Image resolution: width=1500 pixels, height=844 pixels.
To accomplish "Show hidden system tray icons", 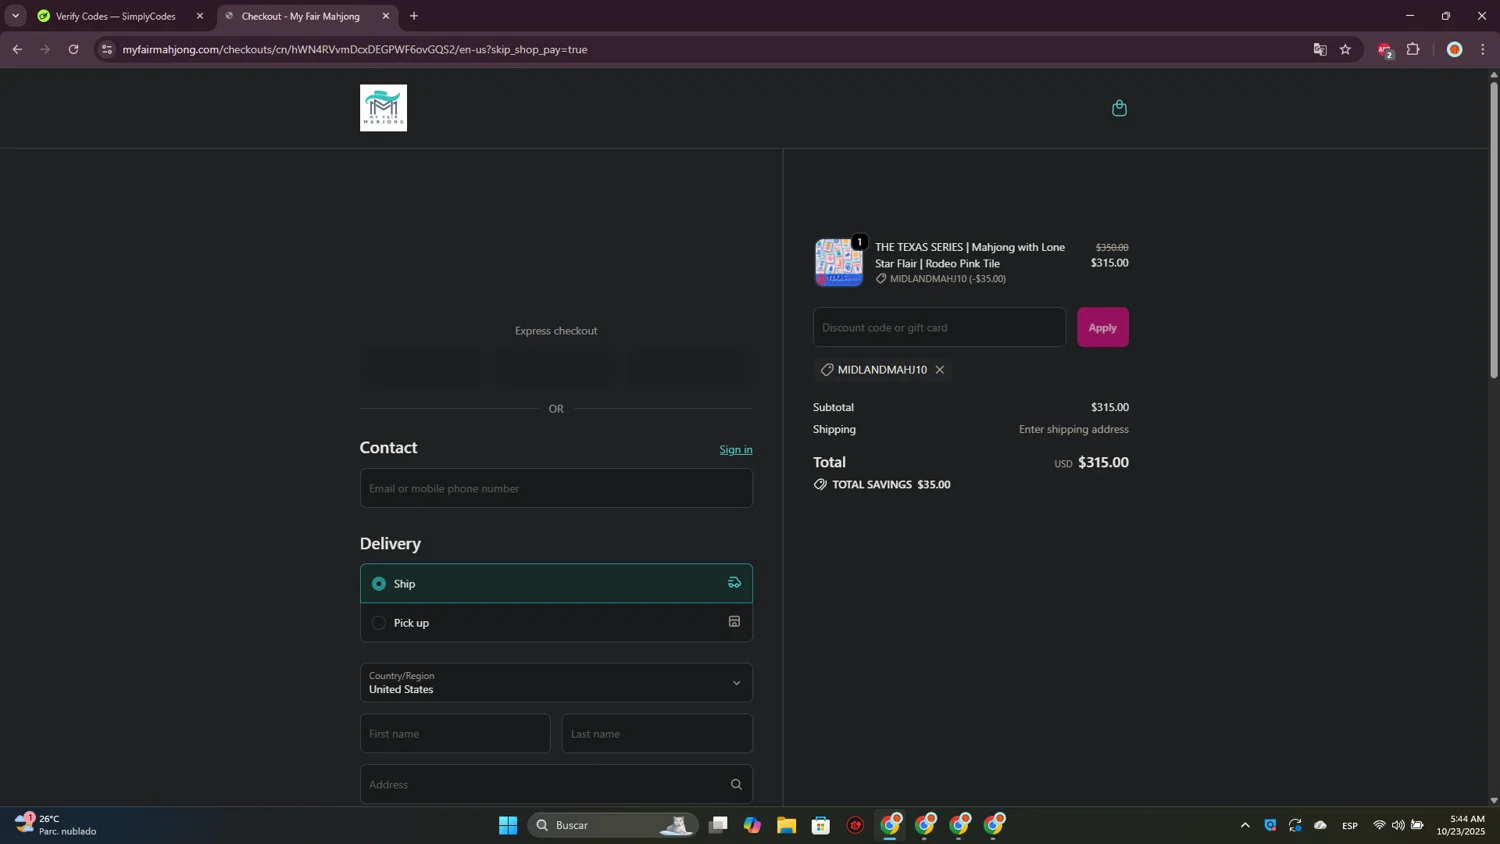I will tap(1245, 825).
